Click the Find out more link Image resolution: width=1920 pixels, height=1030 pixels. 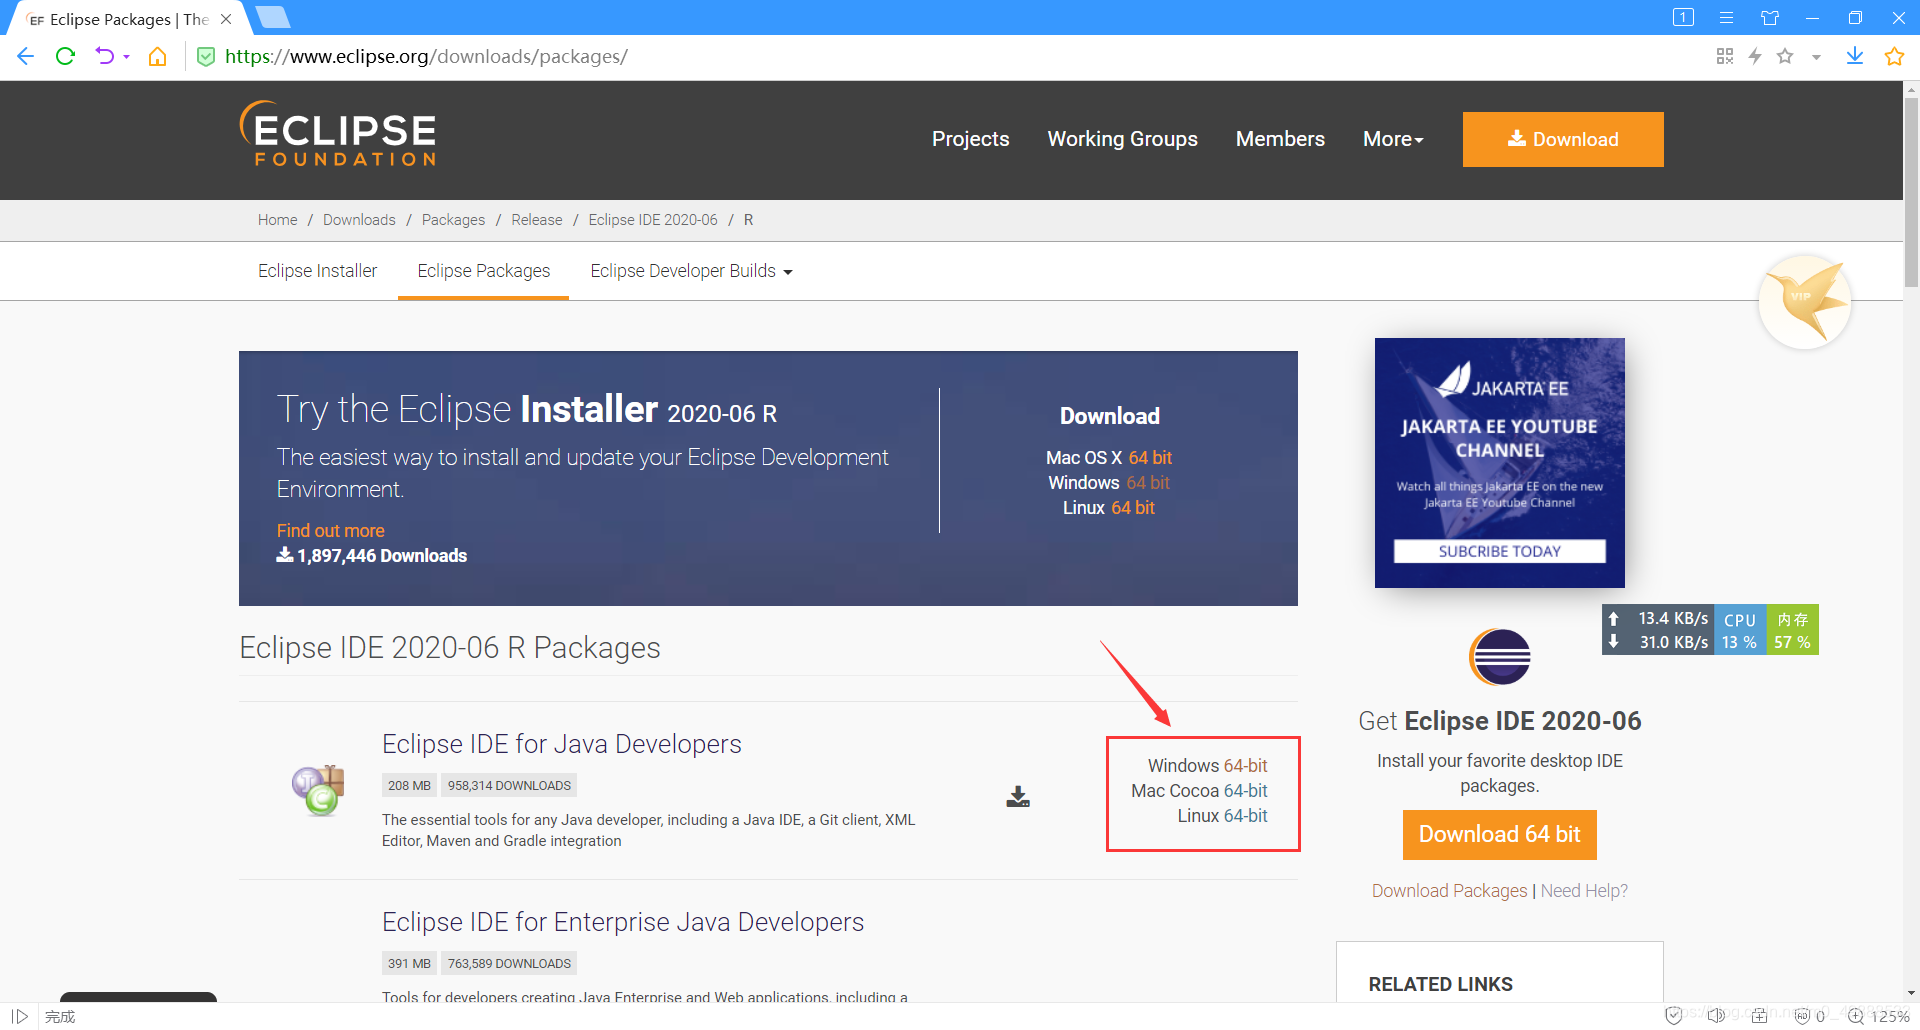pyautogui.click(x=330, y=531)
